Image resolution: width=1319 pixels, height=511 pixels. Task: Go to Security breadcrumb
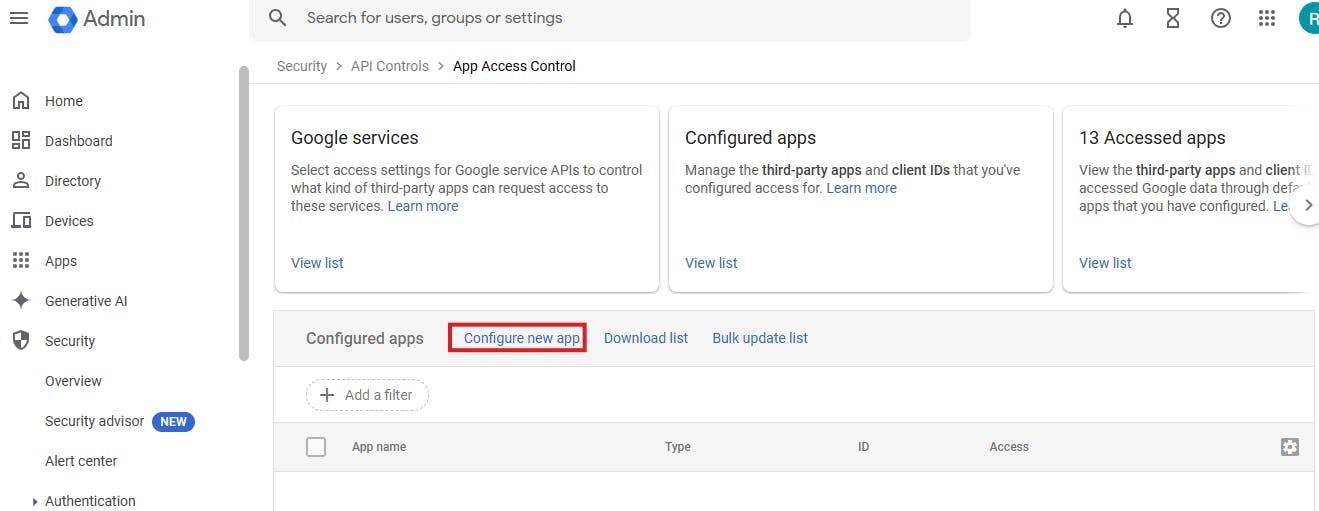tap(302, 66)
